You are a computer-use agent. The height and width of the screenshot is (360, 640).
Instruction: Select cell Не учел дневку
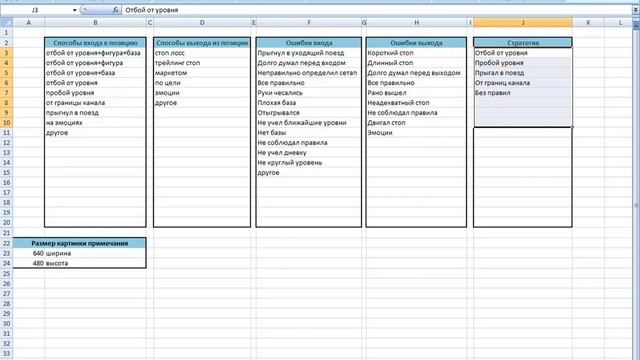tap(309, 153)
